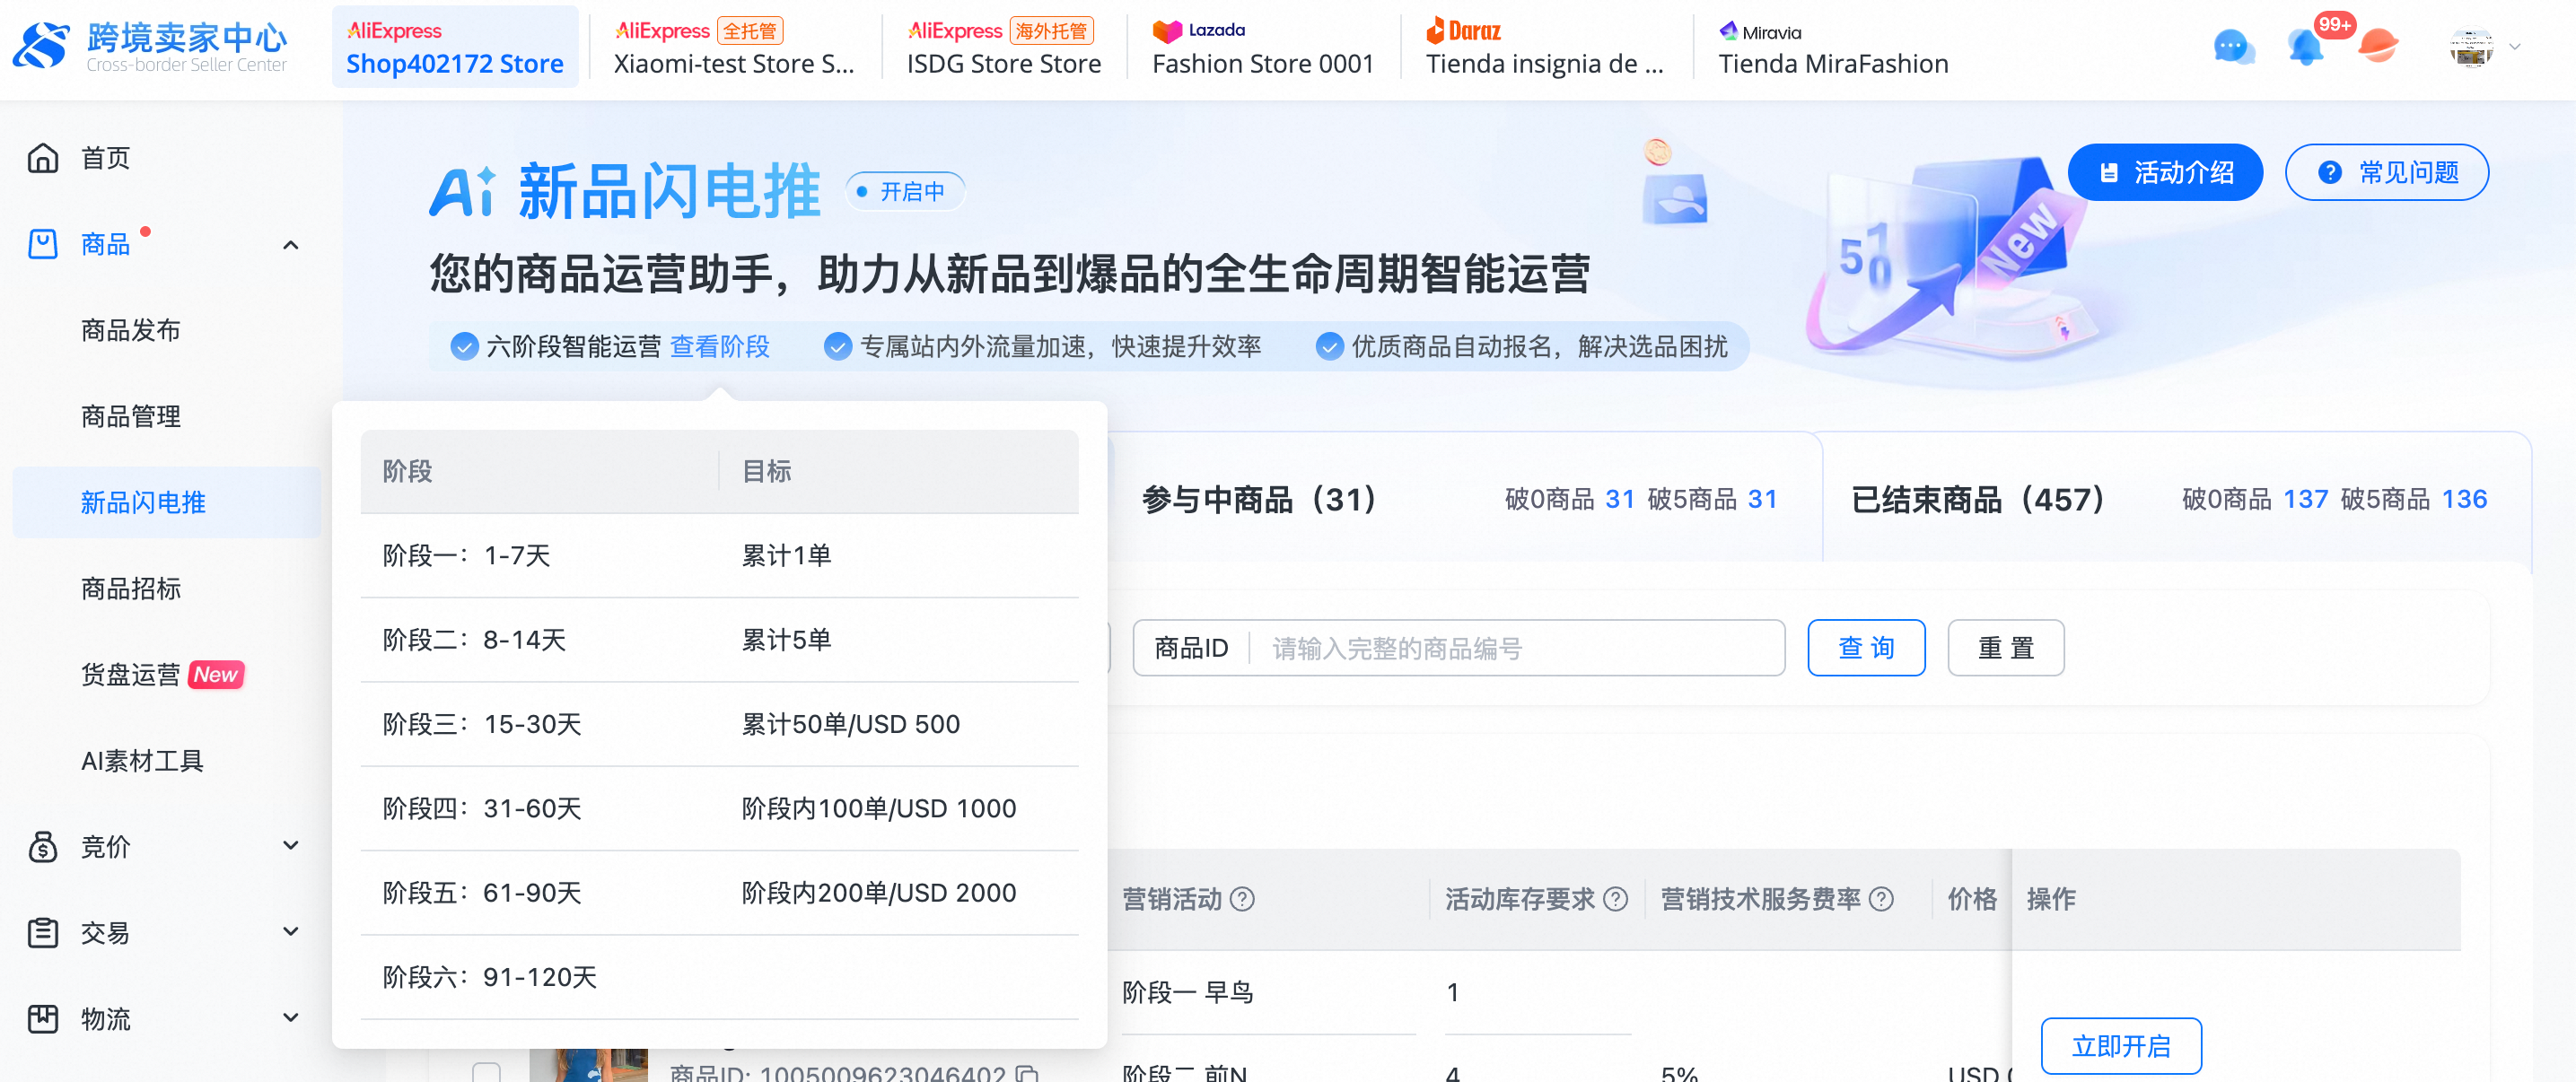The height and width of the screenshot is (1082, 2576).
Task: Expand the 物流 sidebar menu
Action: pos(290,1018)
